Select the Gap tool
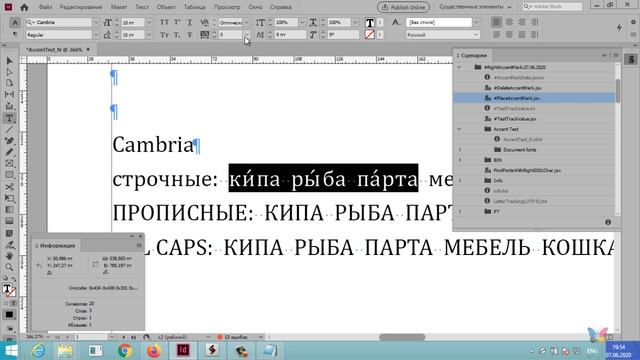The width and height of the screenshot is (640, 360). [9, 94]
